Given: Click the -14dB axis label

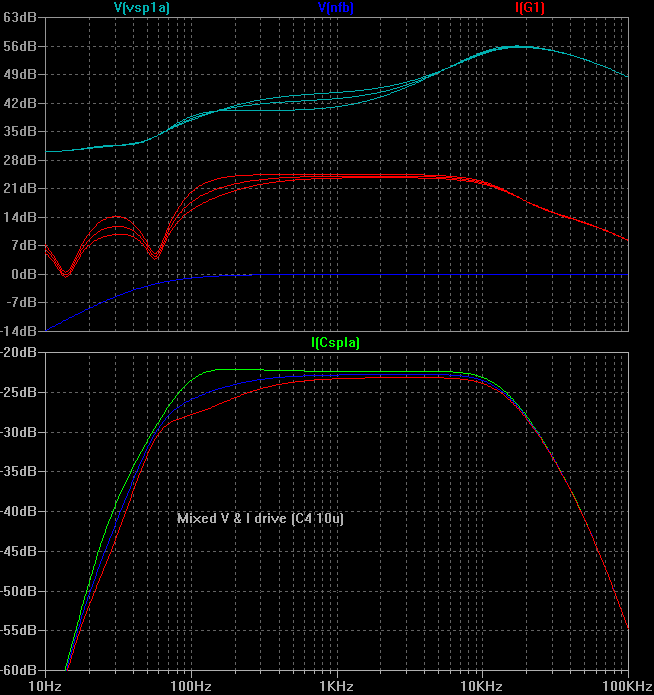Looking at the screenshot, I should 18,331.
